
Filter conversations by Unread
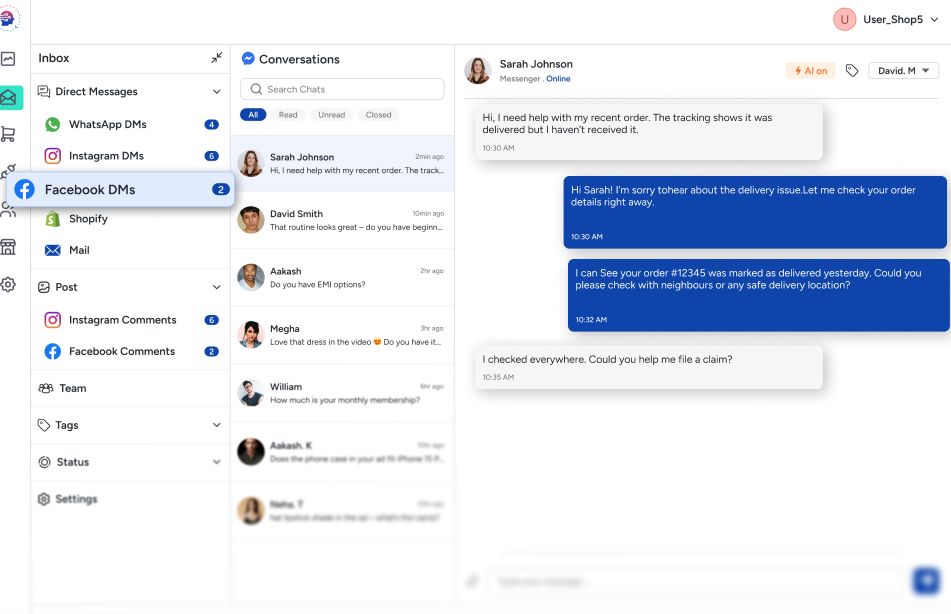pos(331,115)
